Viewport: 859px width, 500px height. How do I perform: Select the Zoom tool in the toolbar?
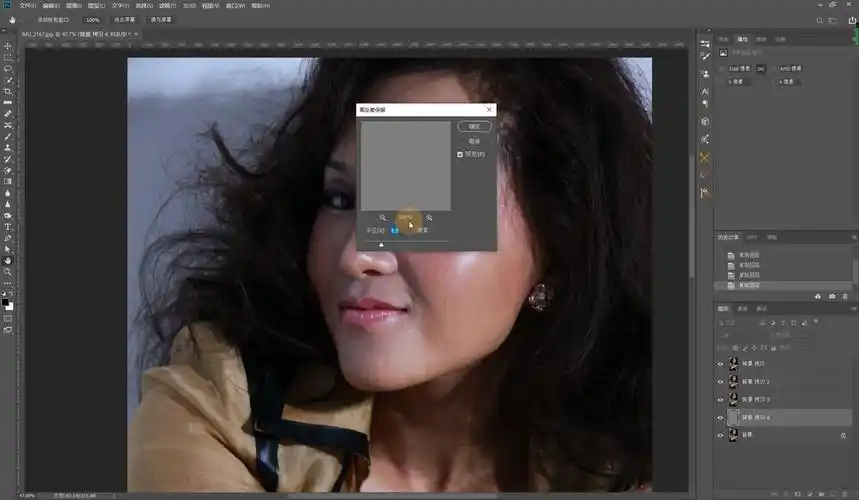8,271
